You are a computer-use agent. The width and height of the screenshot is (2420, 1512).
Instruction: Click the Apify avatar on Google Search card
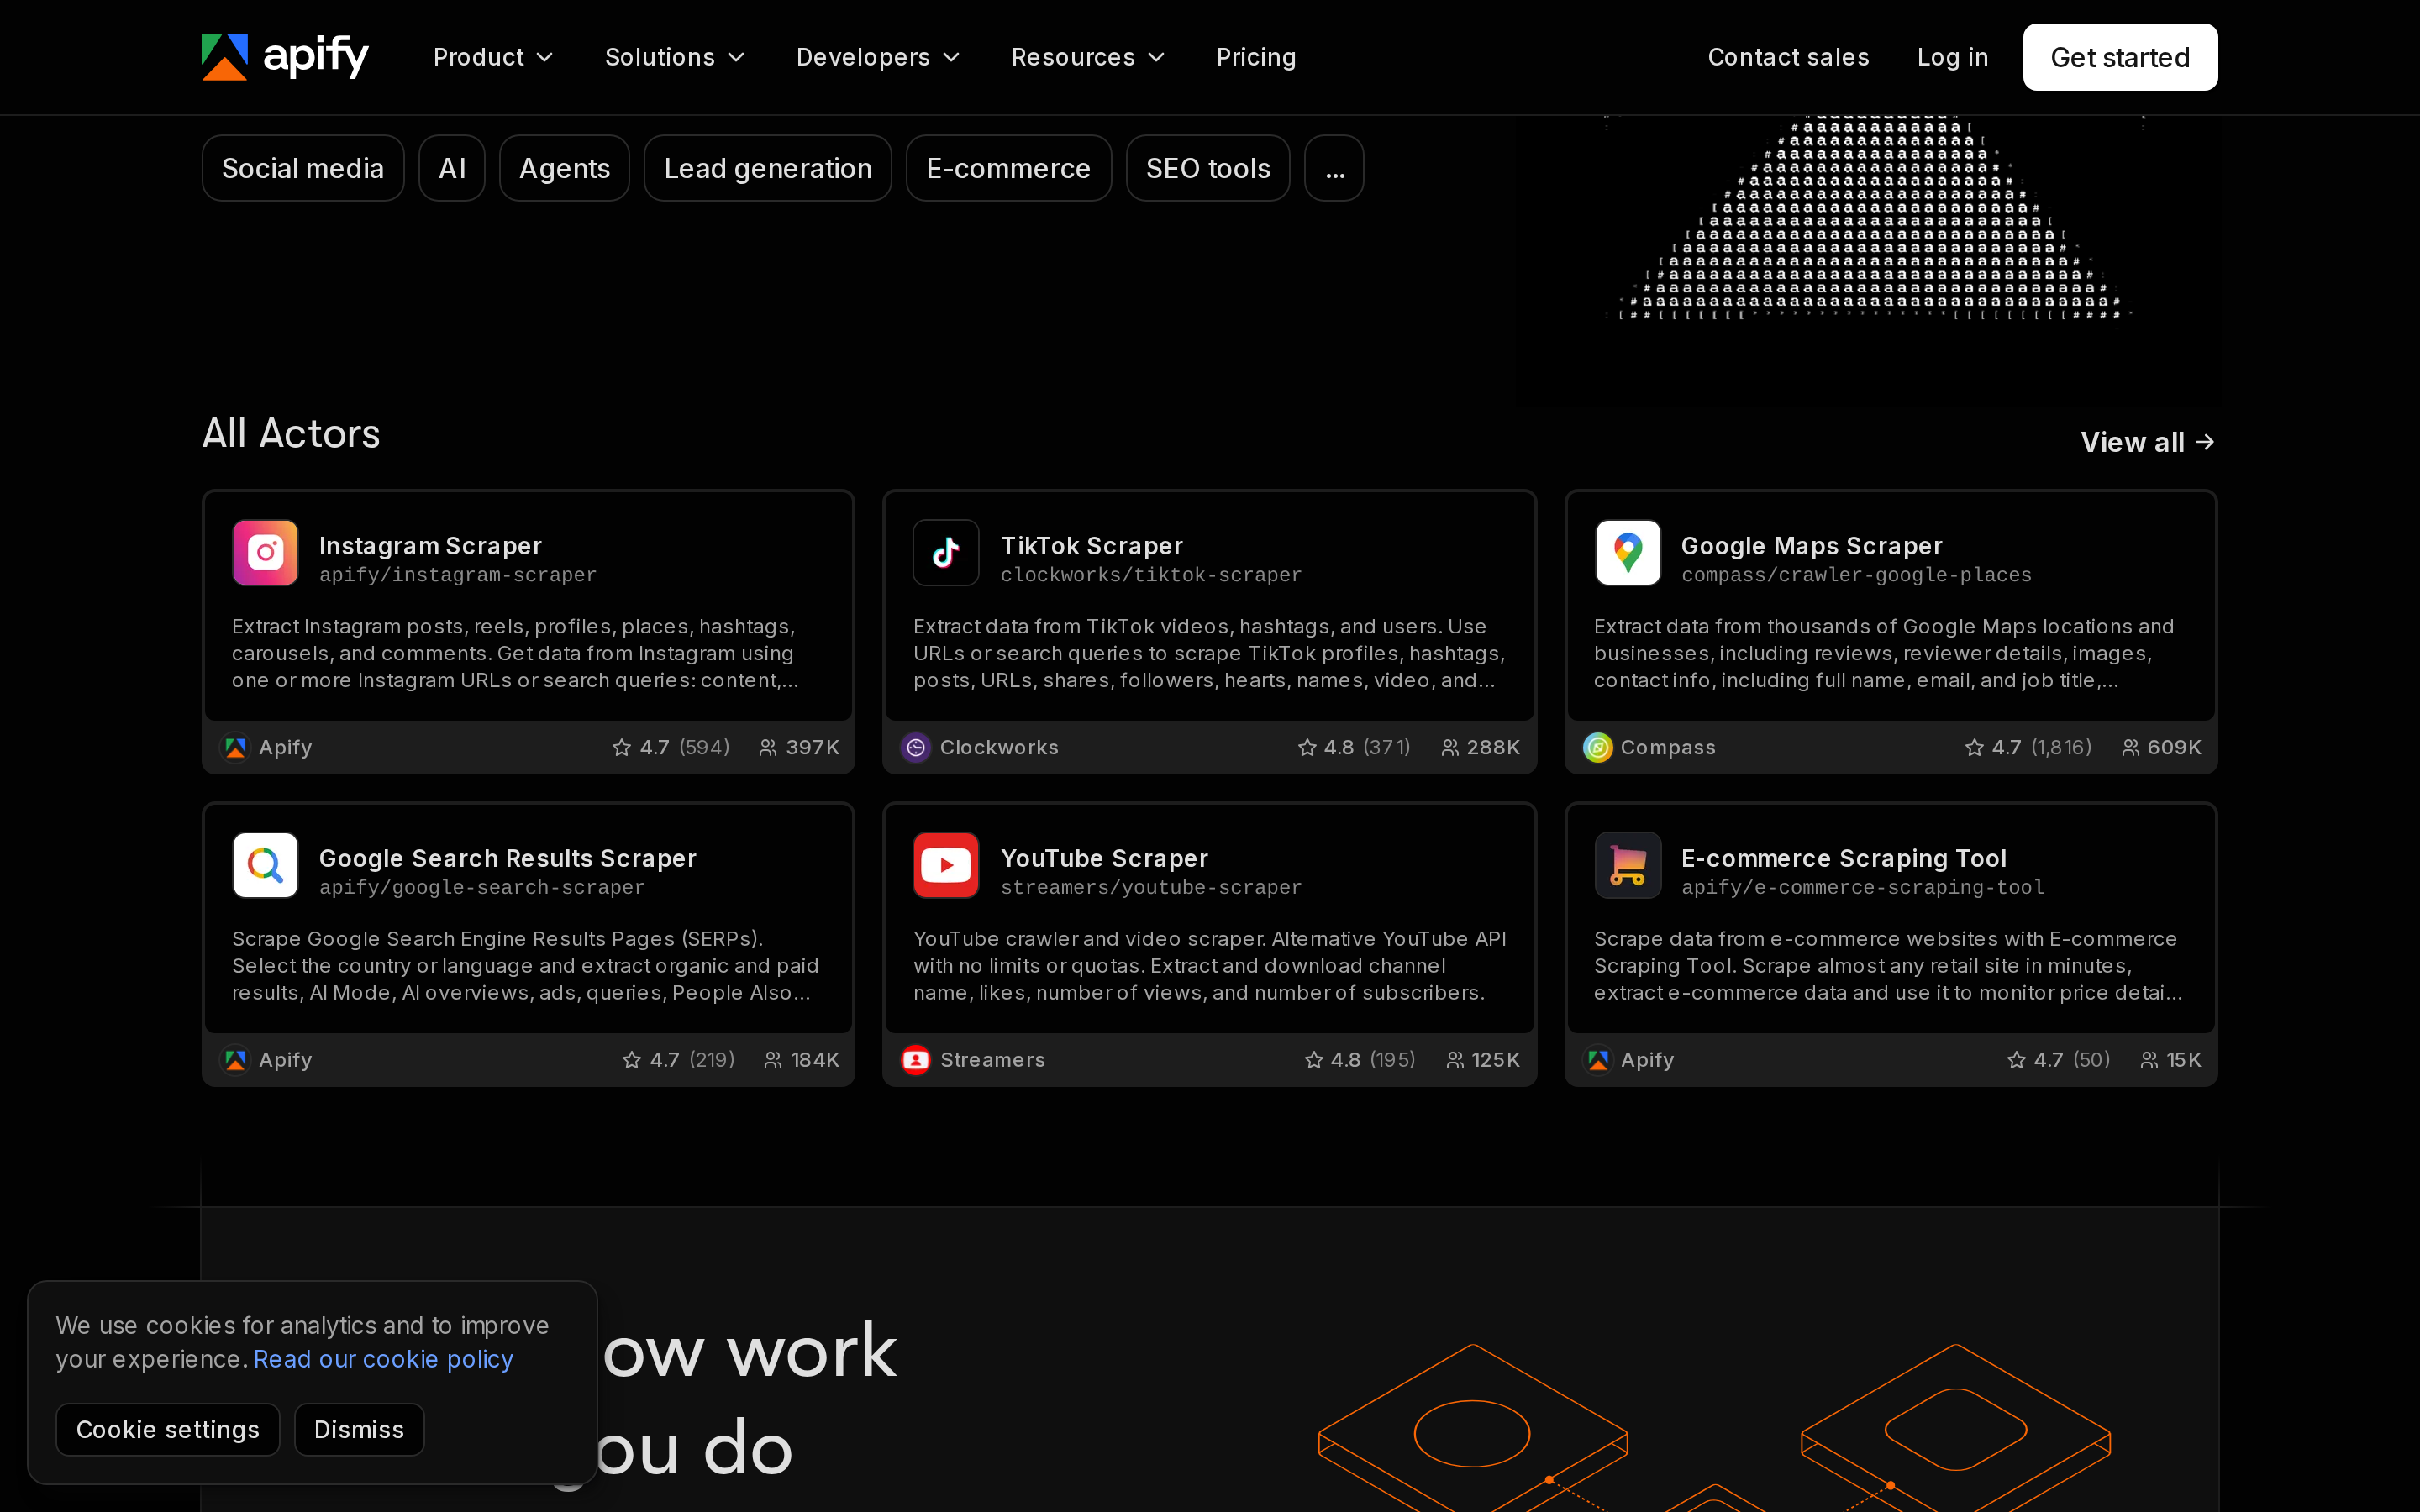(235, 1060)
